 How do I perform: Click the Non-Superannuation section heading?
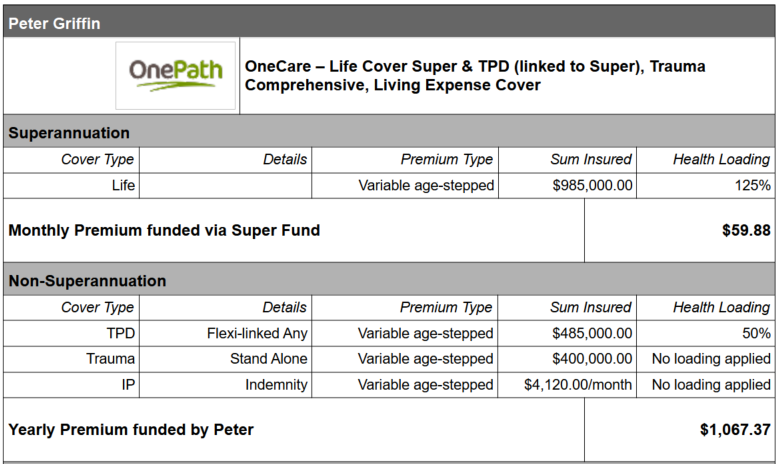tap(87, 281)
